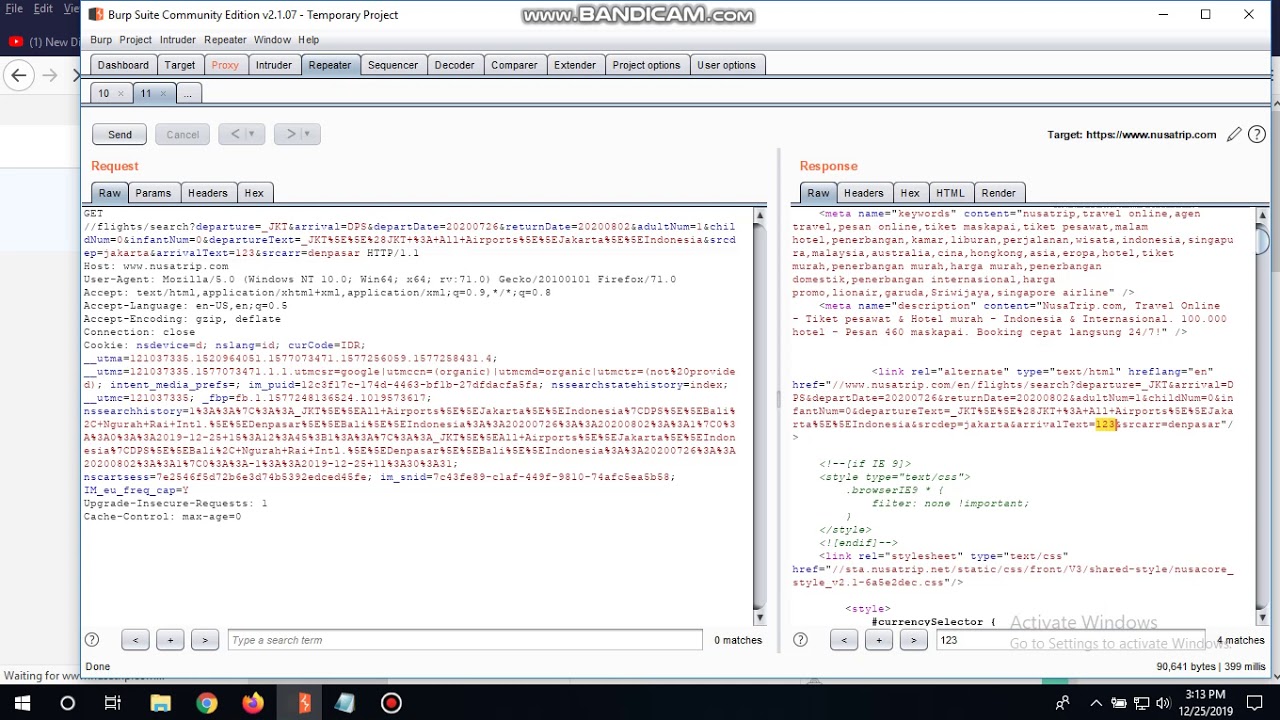Image resolution: width=1280 pixels, height=720 pixels.
Task: Select the response Raw tab
Action: (x=818, y=193)
